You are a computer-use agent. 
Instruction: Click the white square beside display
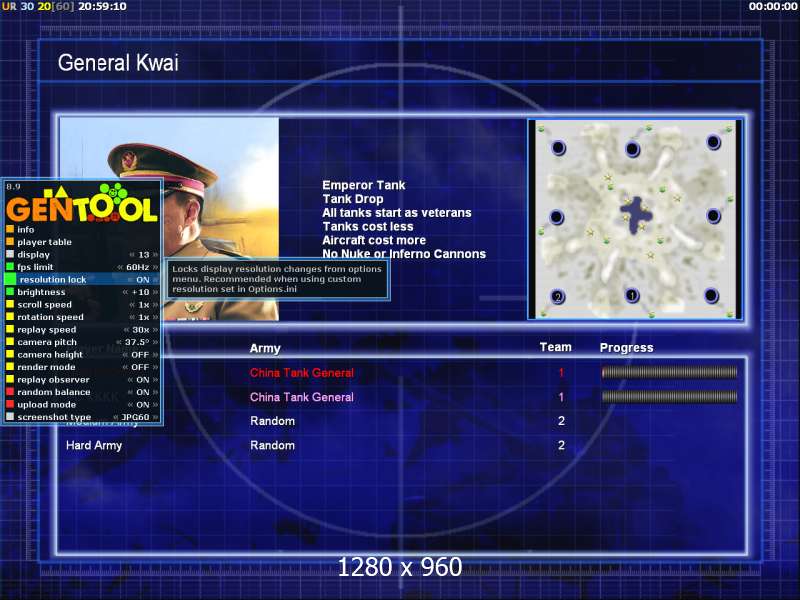10,254
